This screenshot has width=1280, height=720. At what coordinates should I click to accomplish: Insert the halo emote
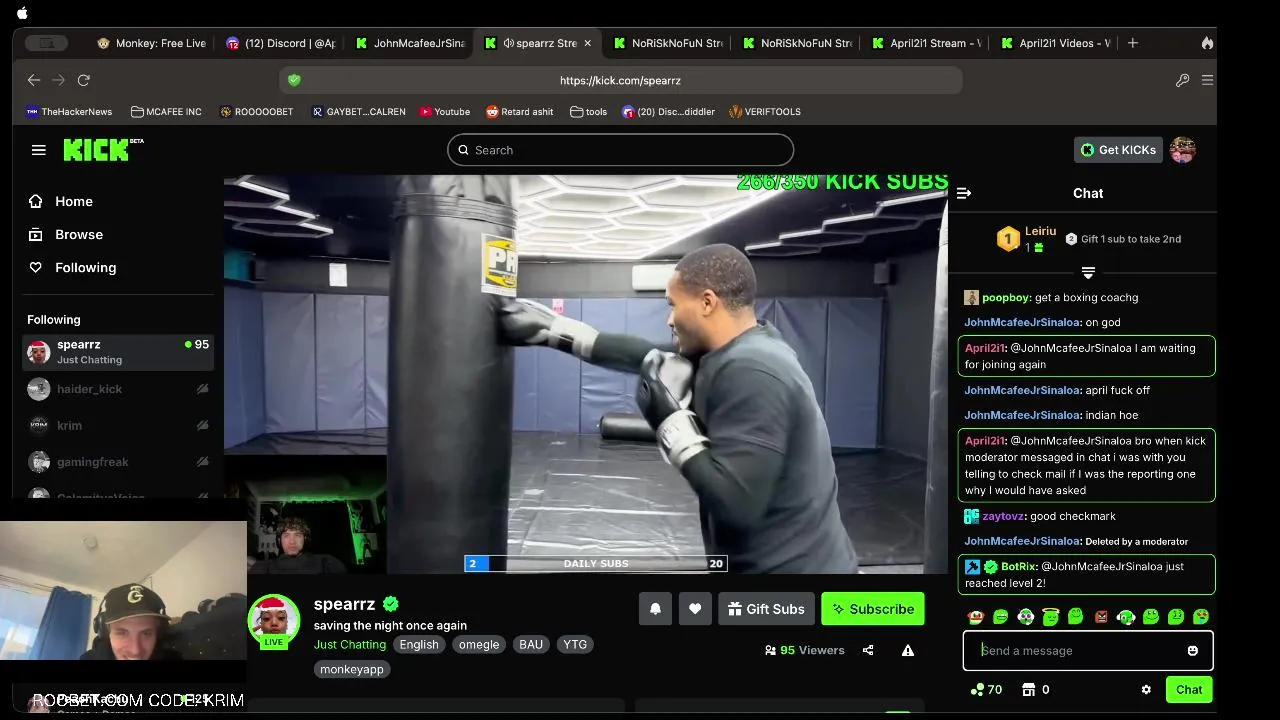1051,617
